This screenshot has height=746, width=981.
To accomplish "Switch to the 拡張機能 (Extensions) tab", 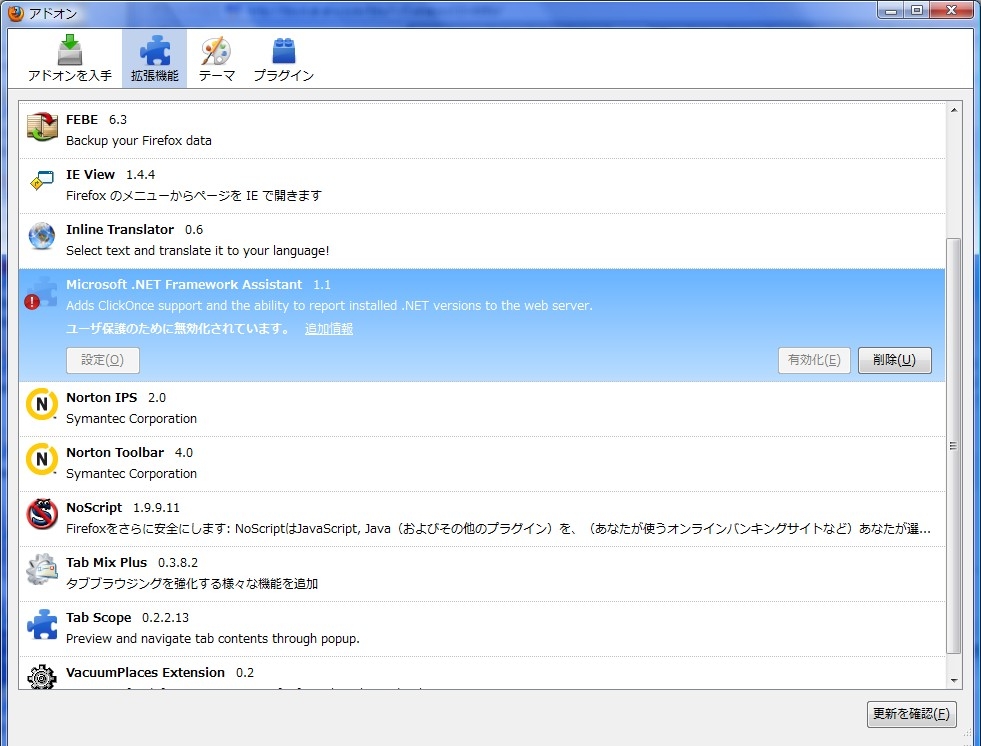I will coord(155,58).
